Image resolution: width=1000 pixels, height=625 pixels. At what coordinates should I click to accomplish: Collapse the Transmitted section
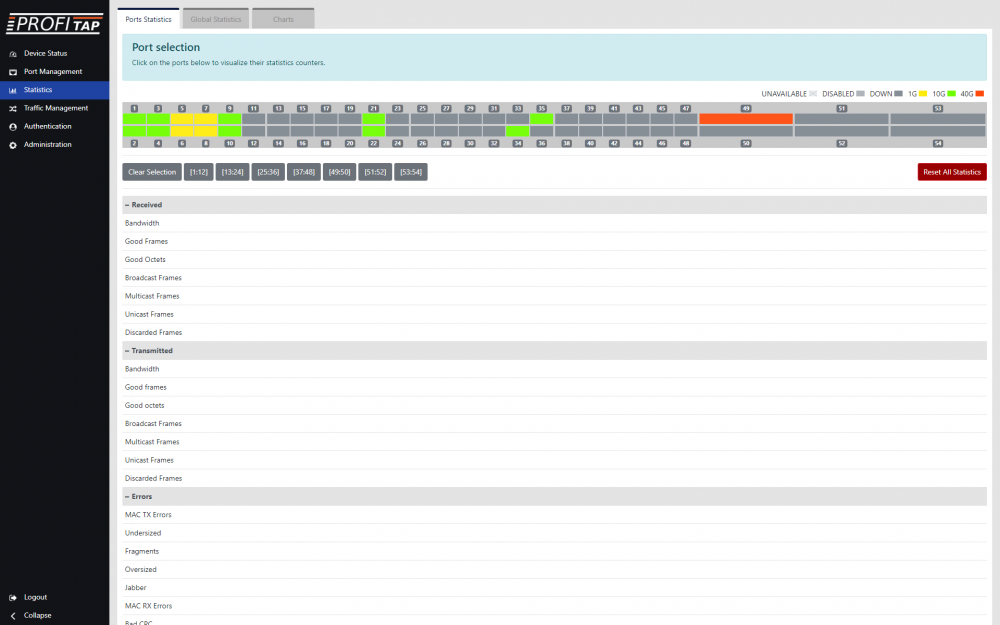click(x=127, y=351)
